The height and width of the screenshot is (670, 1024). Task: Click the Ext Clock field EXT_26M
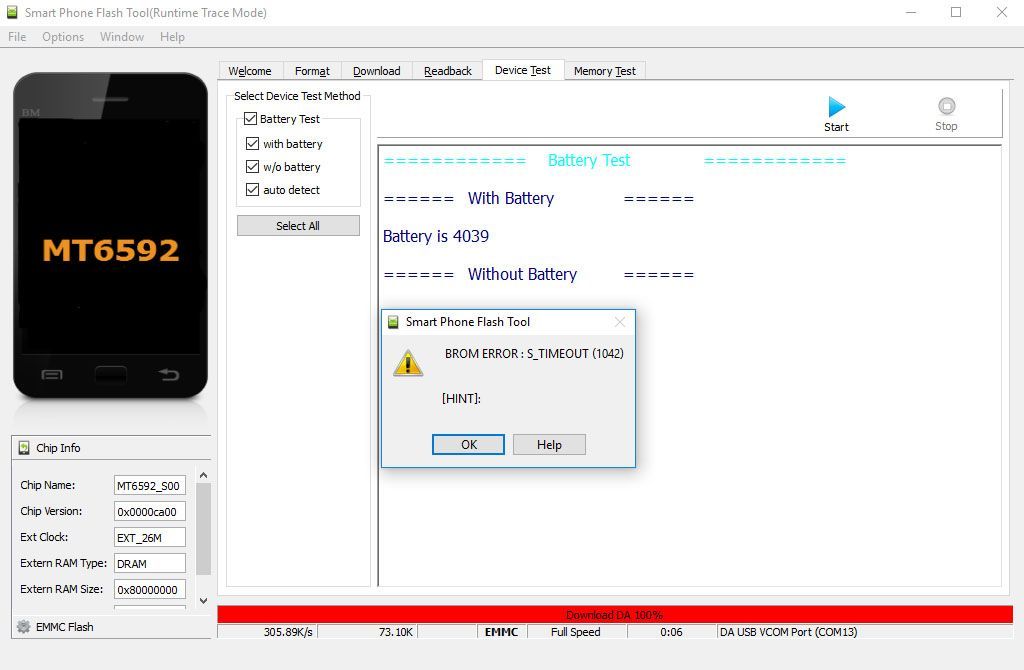150,537
